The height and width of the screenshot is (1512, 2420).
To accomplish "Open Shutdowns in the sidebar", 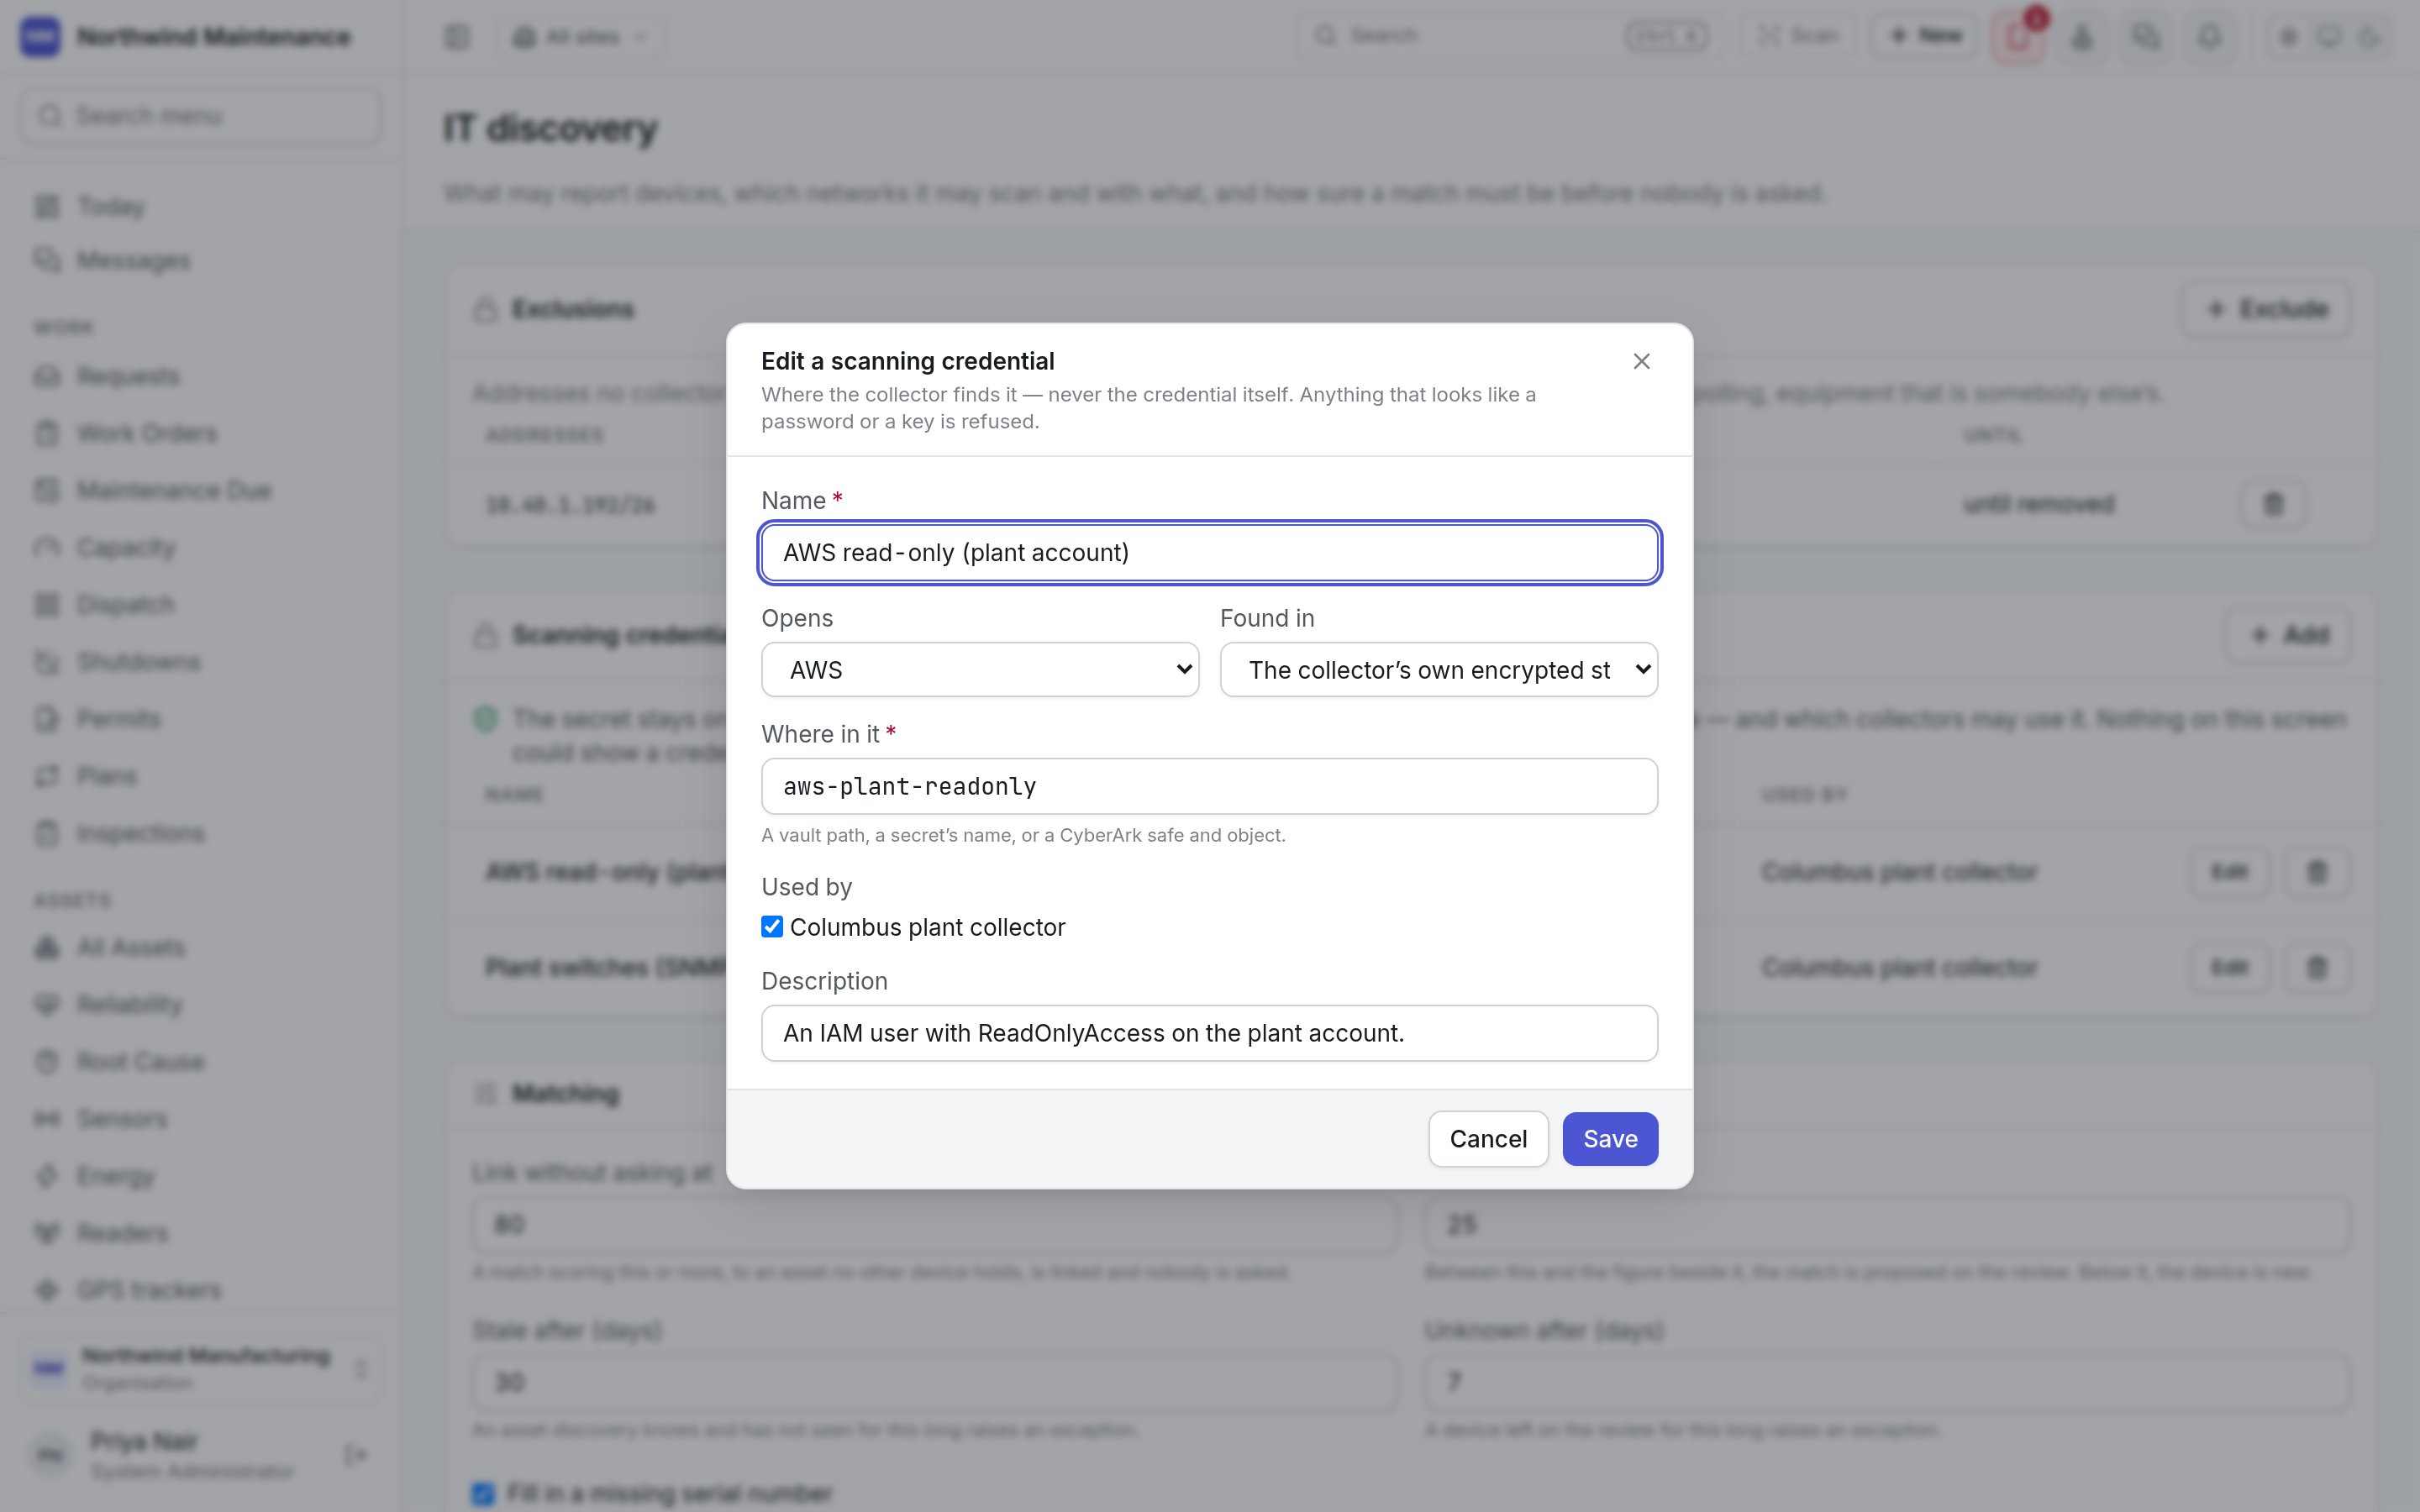I will pyautogui.click(x=200, y=662).
